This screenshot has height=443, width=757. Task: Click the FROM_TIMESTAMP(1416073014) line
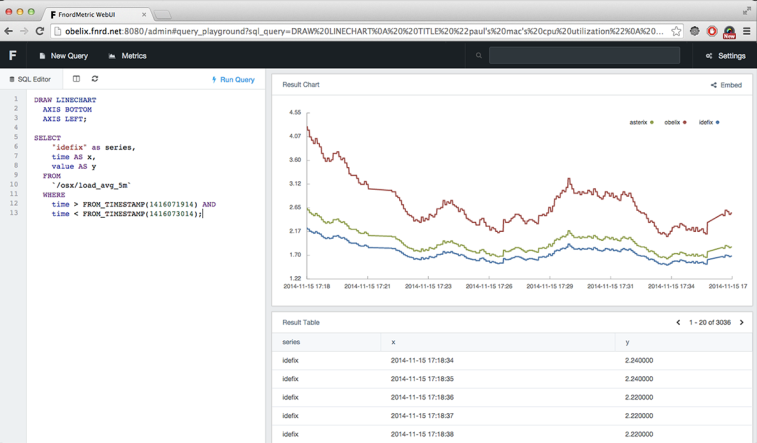point(127,214)
